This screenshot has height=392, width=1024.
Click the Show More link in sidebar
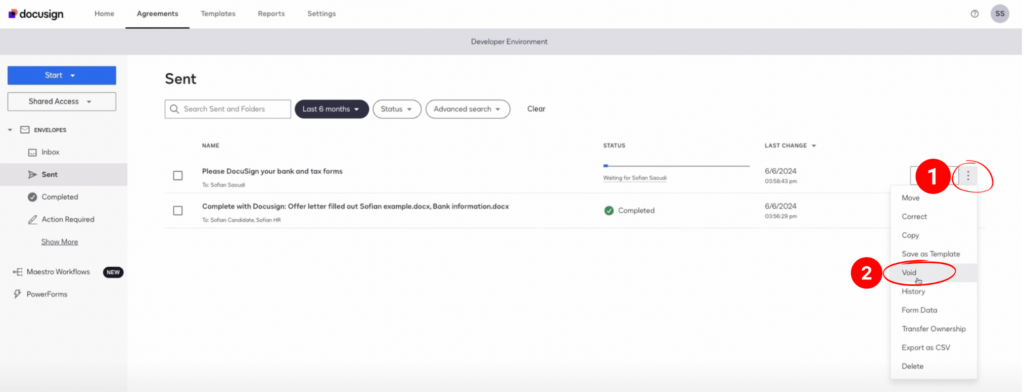[59, 242]
